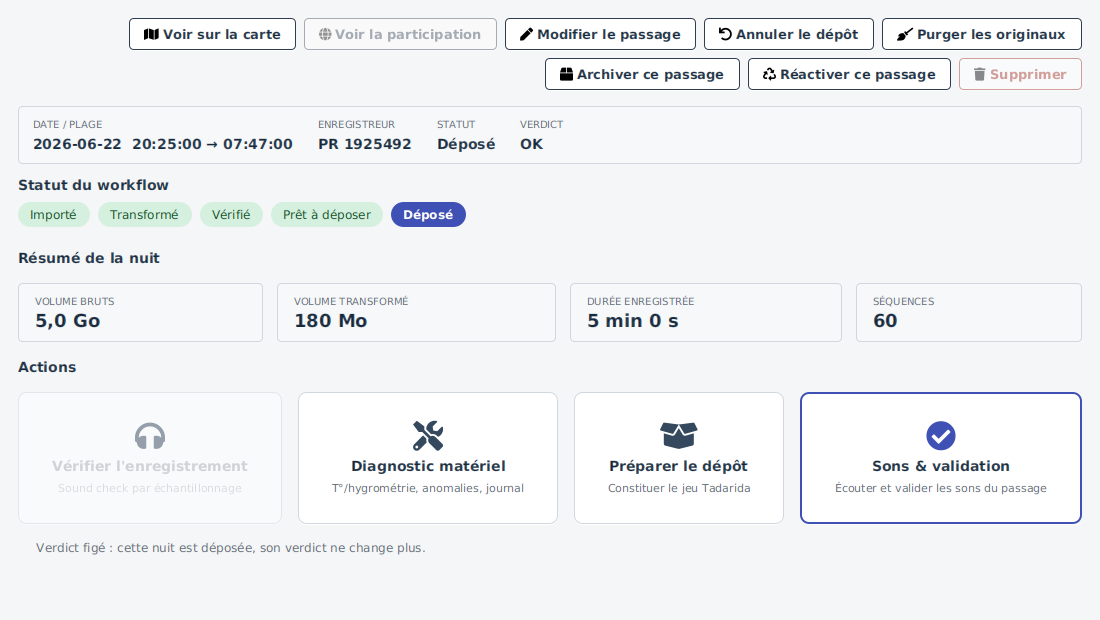The image size is (1100, 620).
Task: Click the Statut value Déposé in header
Action: click(x=466, y=144)
